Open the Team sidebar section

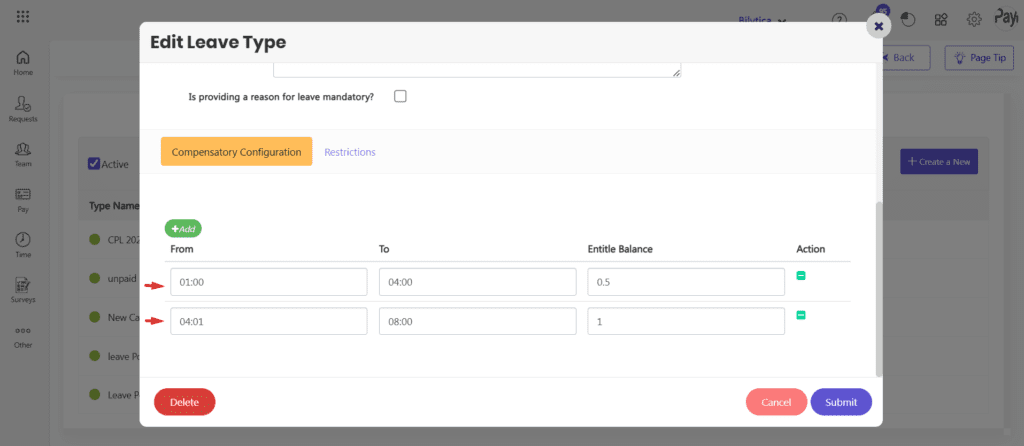(22, 154)
